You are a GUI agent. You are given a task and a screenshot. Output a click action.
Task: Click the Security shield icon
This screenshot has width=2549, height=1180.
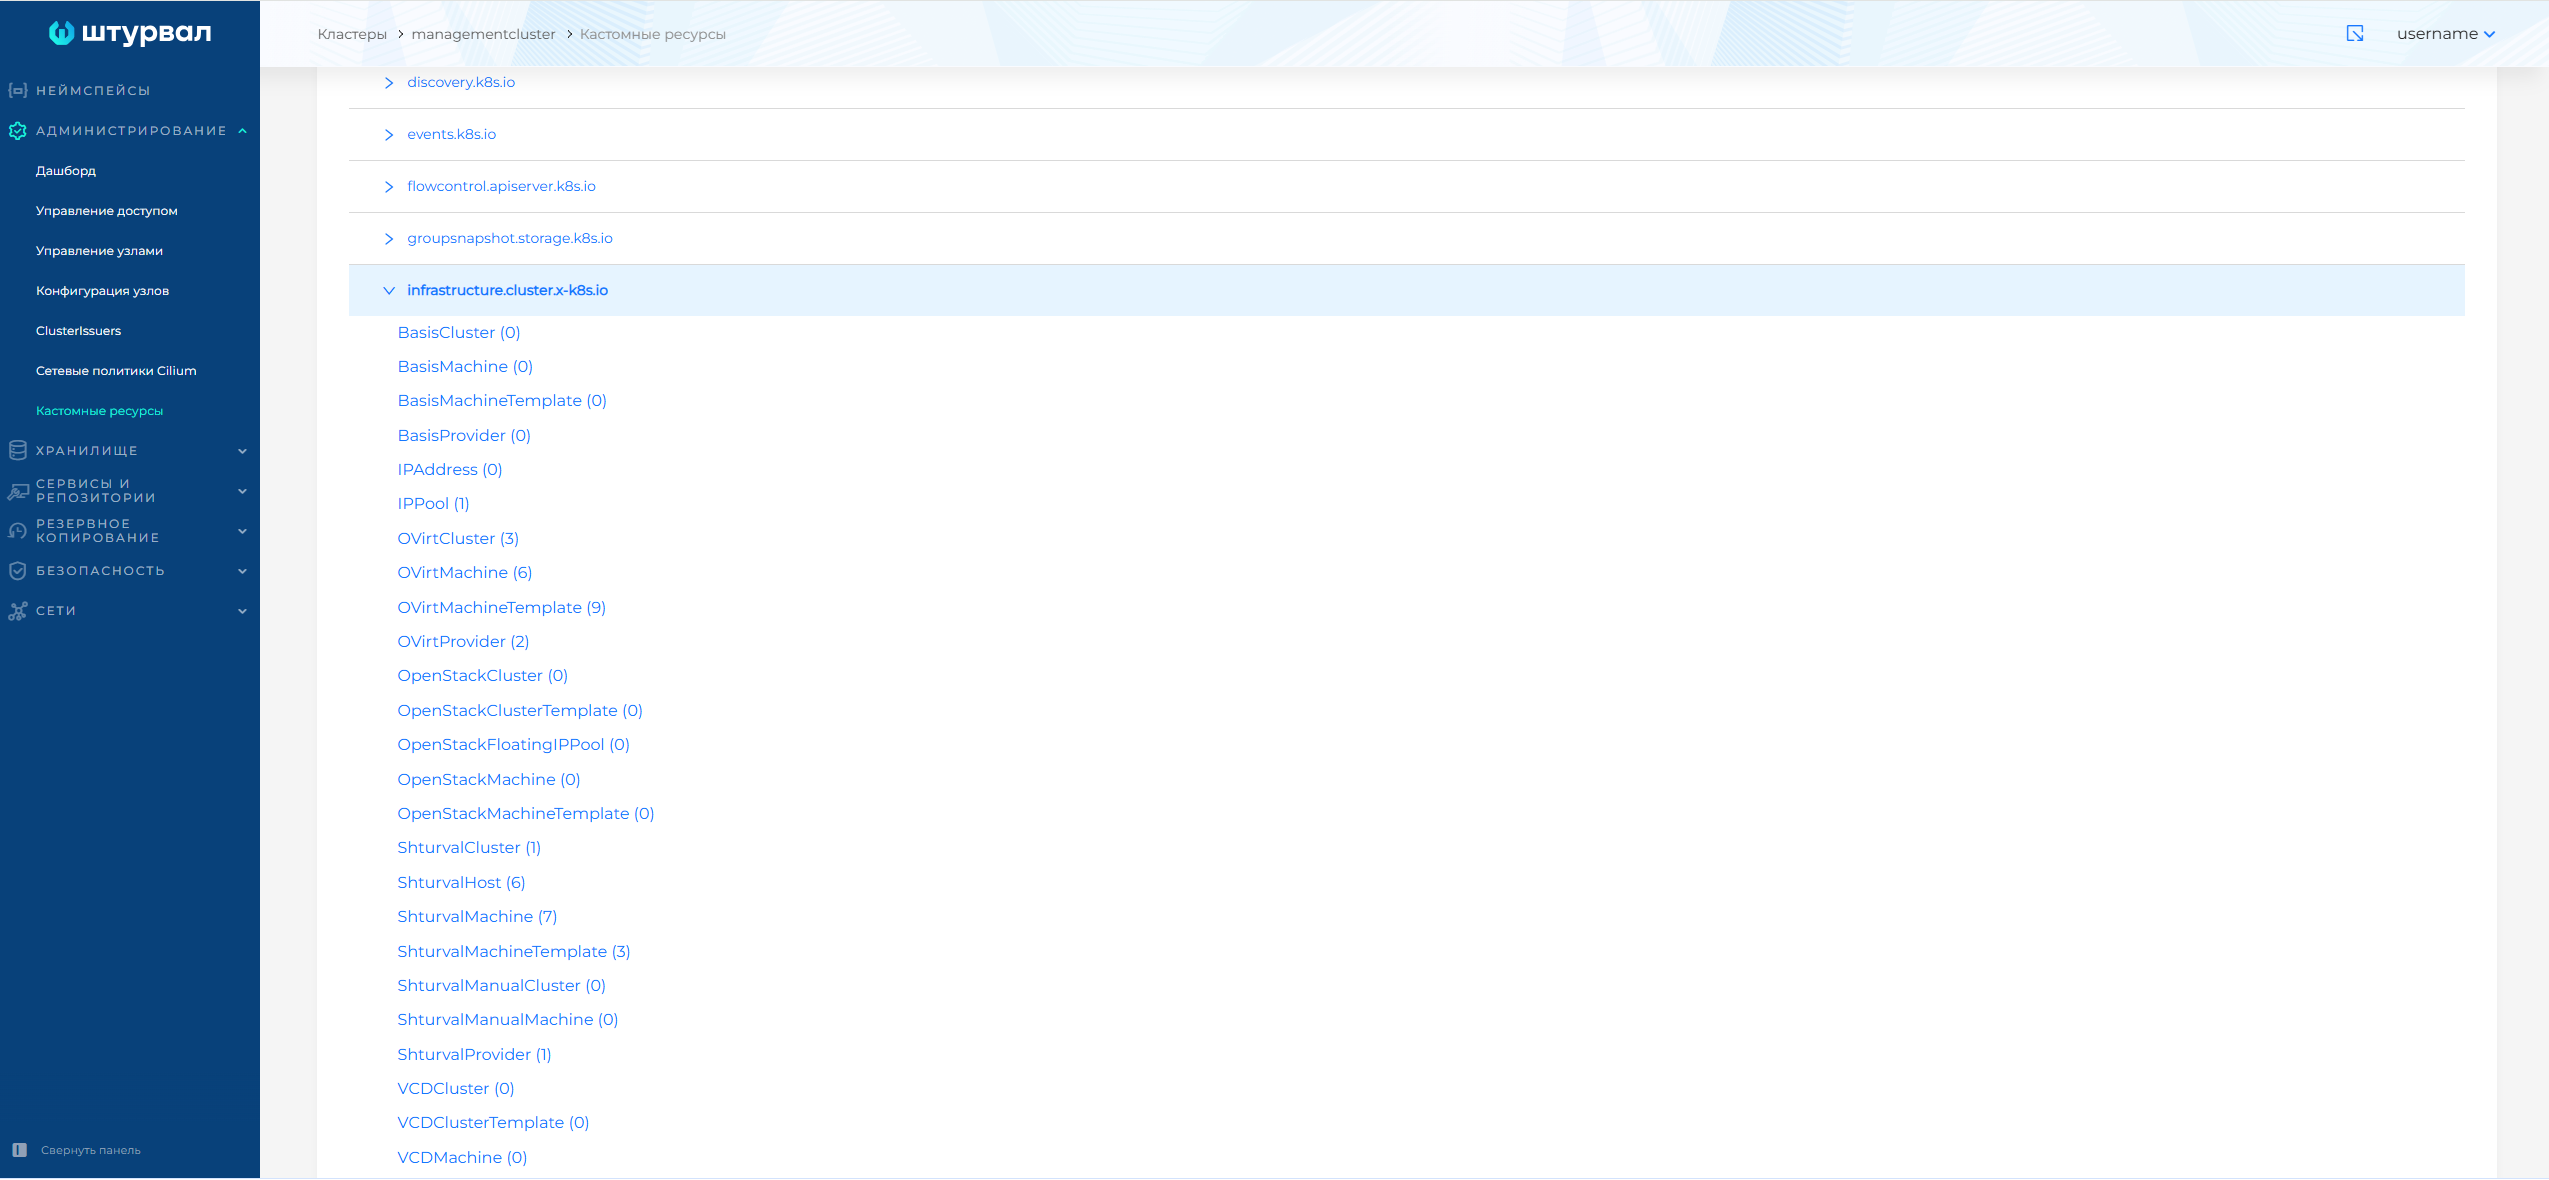(x=17, y=571)
